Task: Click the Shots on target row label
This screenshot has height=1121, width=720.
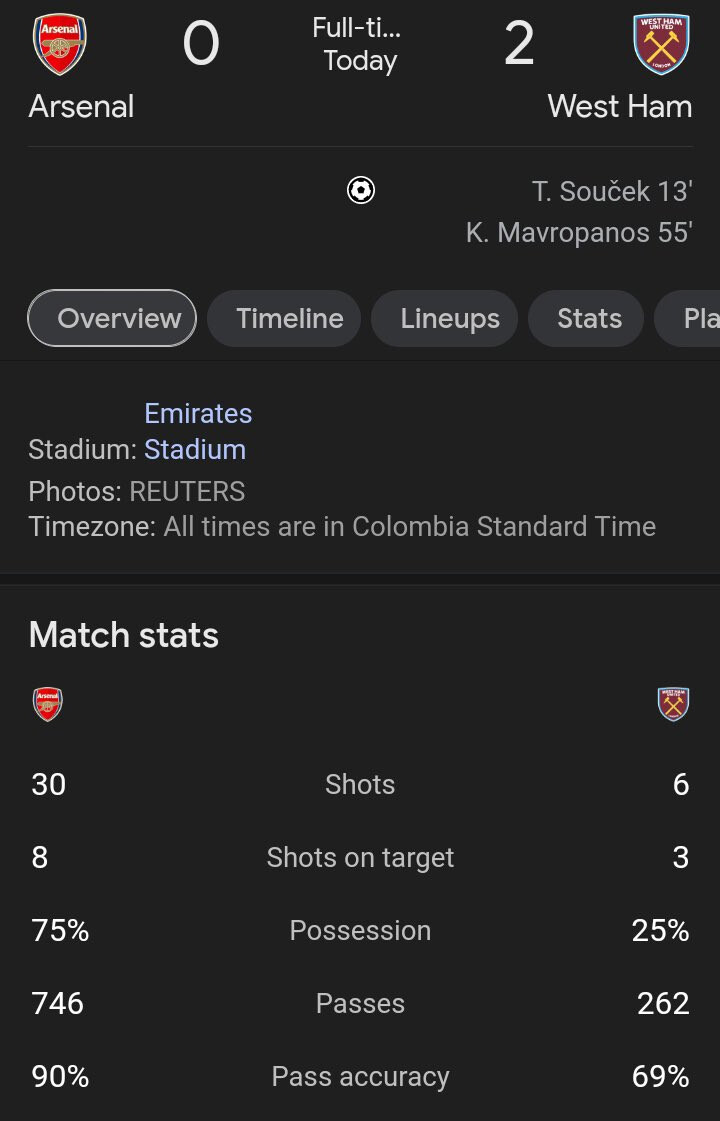Action: coord(360,857)
